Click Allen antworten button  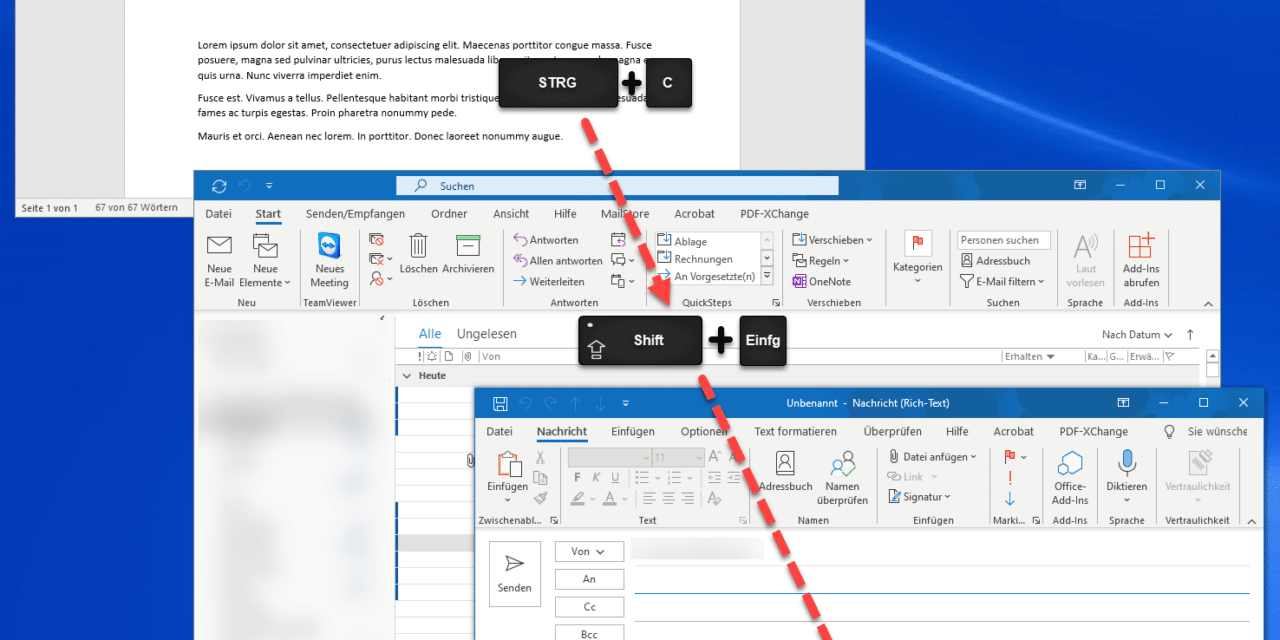tap(558, 261)
